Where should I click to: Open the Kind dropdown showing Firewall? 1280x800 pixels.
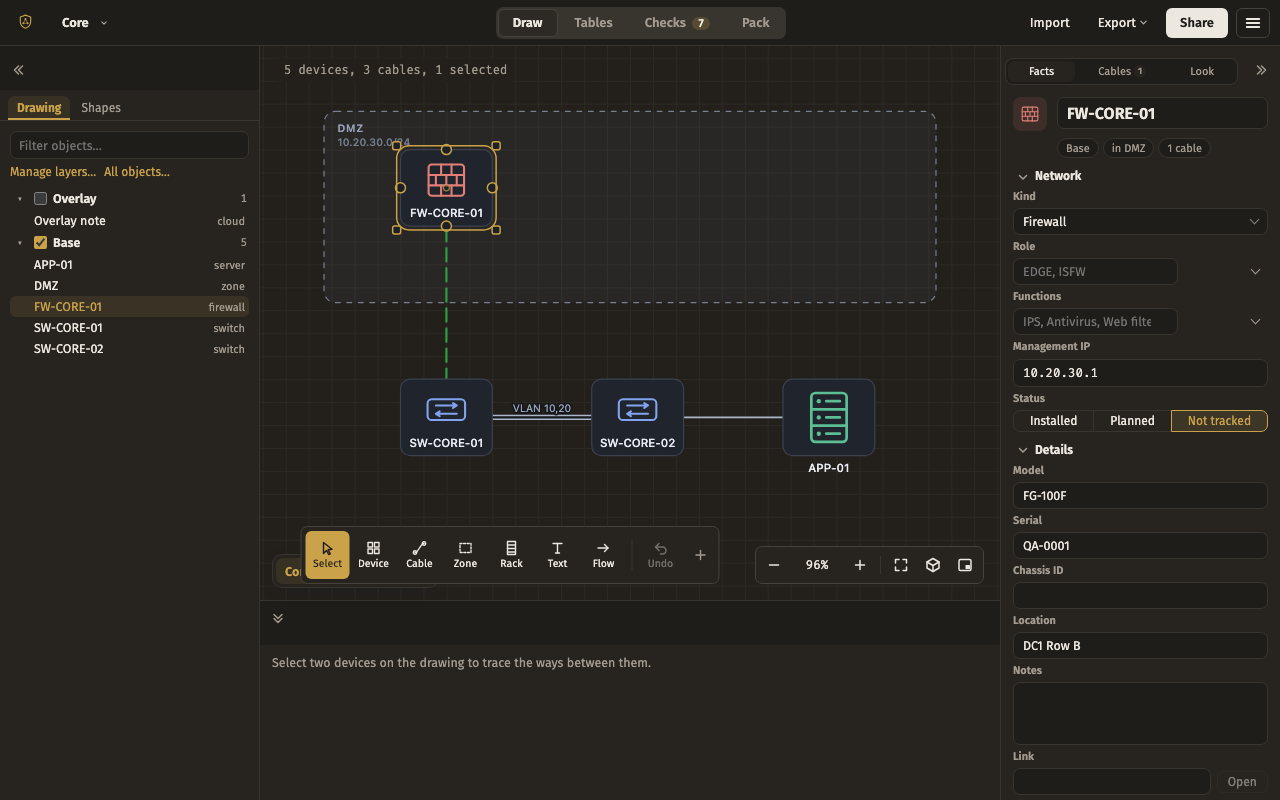point(1140,222)
